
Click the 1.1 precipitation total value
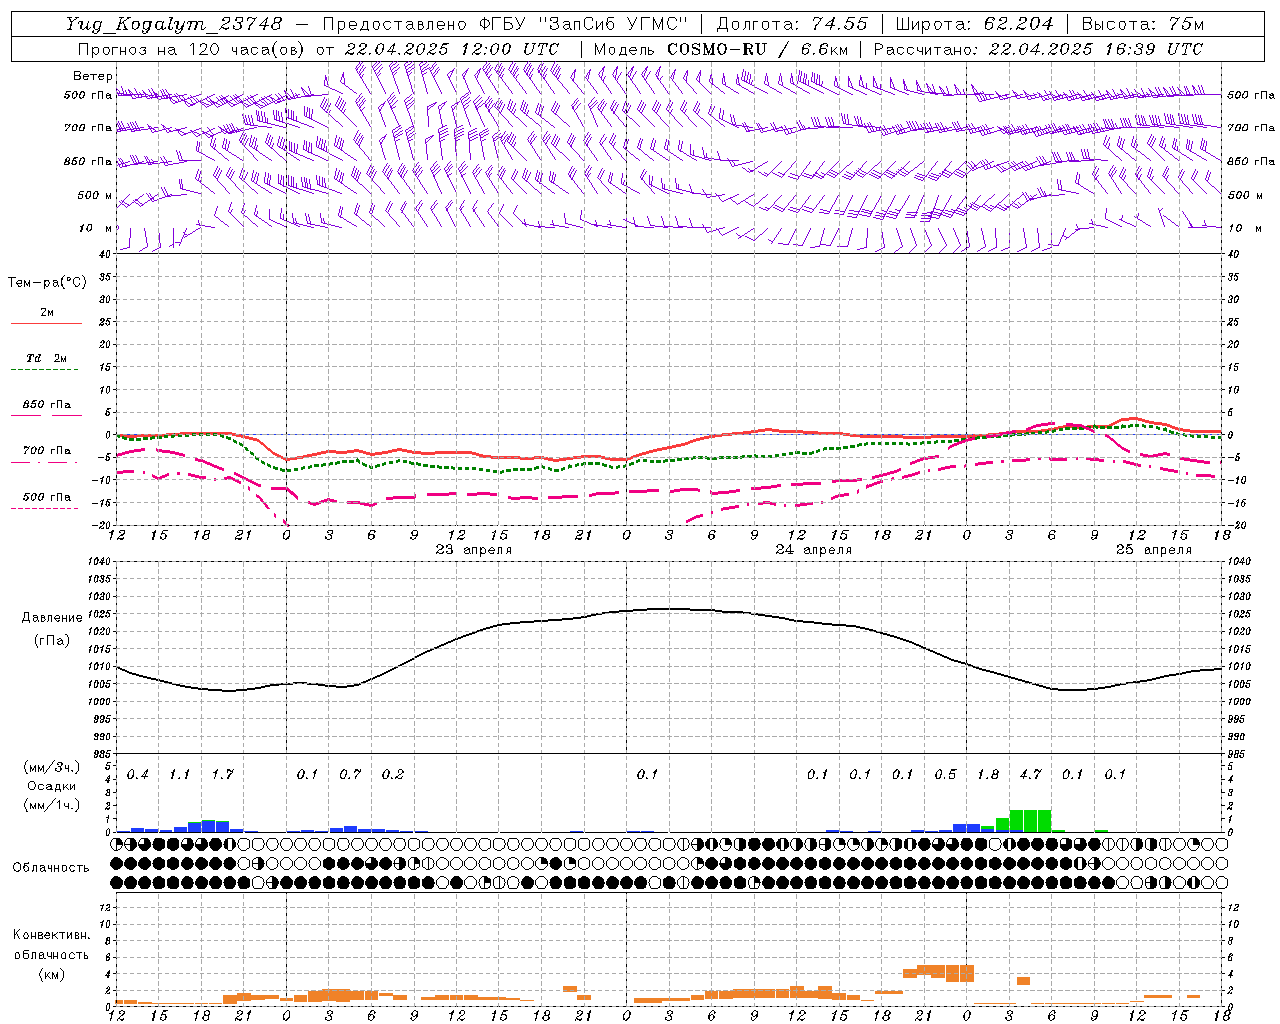(180, 775)
